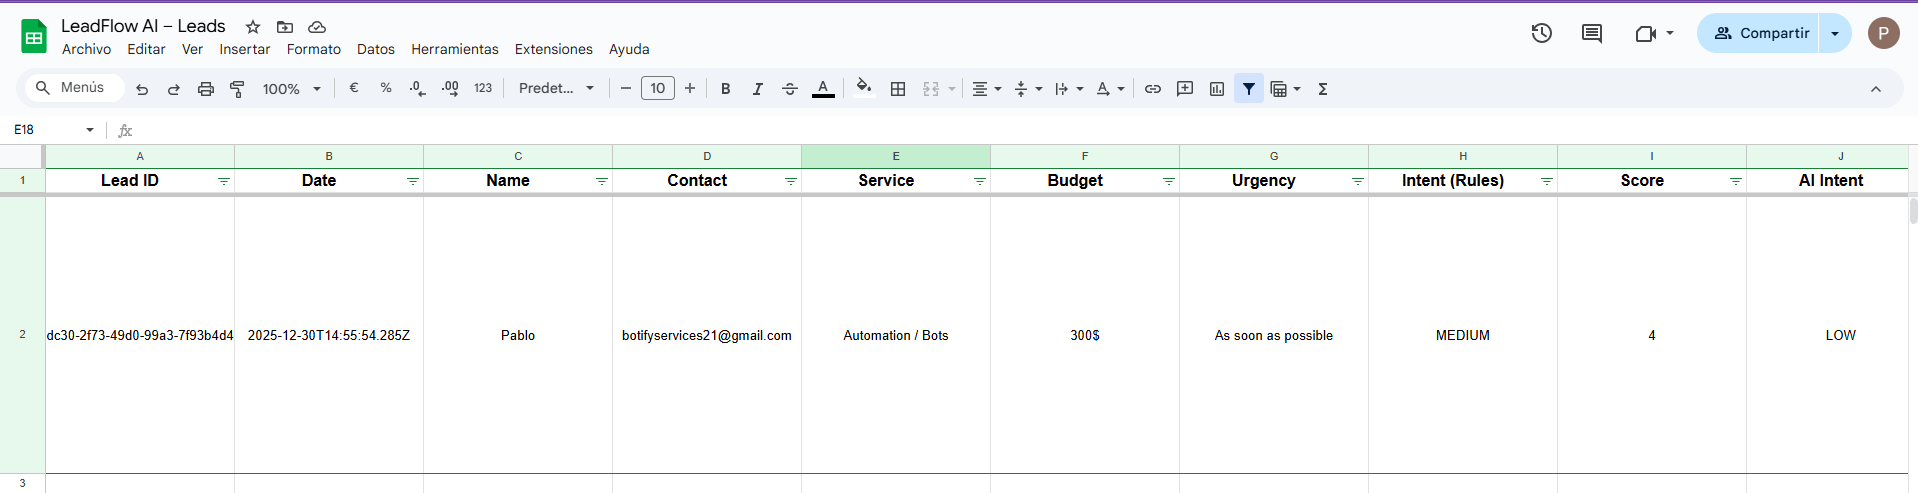The image size is (1918, 493).
Task: Open the Datos menu
Action: click(376, 49)
